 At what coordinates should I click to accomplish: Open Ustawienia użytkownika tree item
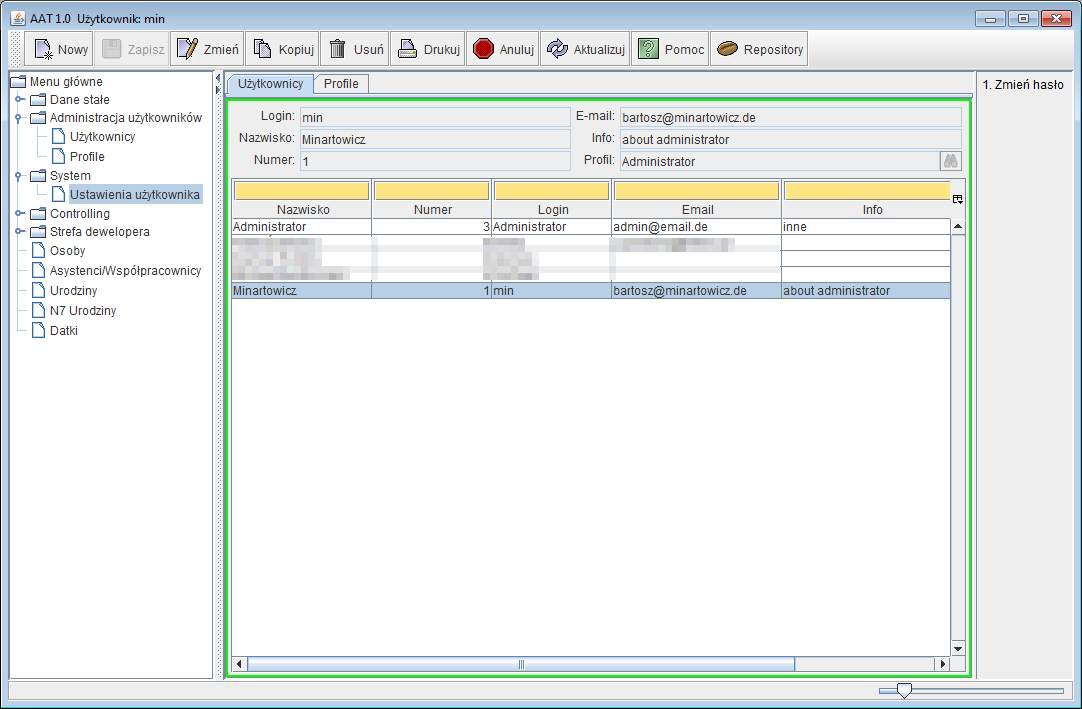(135, 195)
